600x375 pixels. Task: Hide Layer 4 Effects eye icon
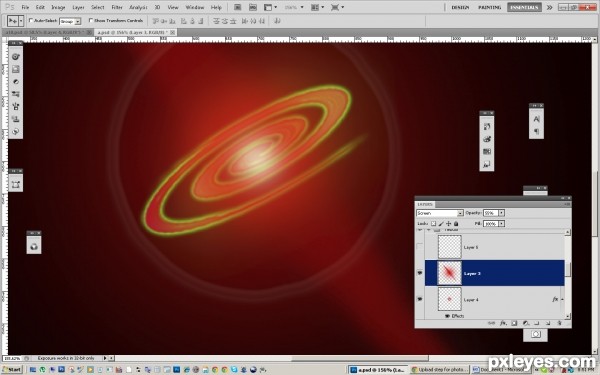click(x=447, y=316)
